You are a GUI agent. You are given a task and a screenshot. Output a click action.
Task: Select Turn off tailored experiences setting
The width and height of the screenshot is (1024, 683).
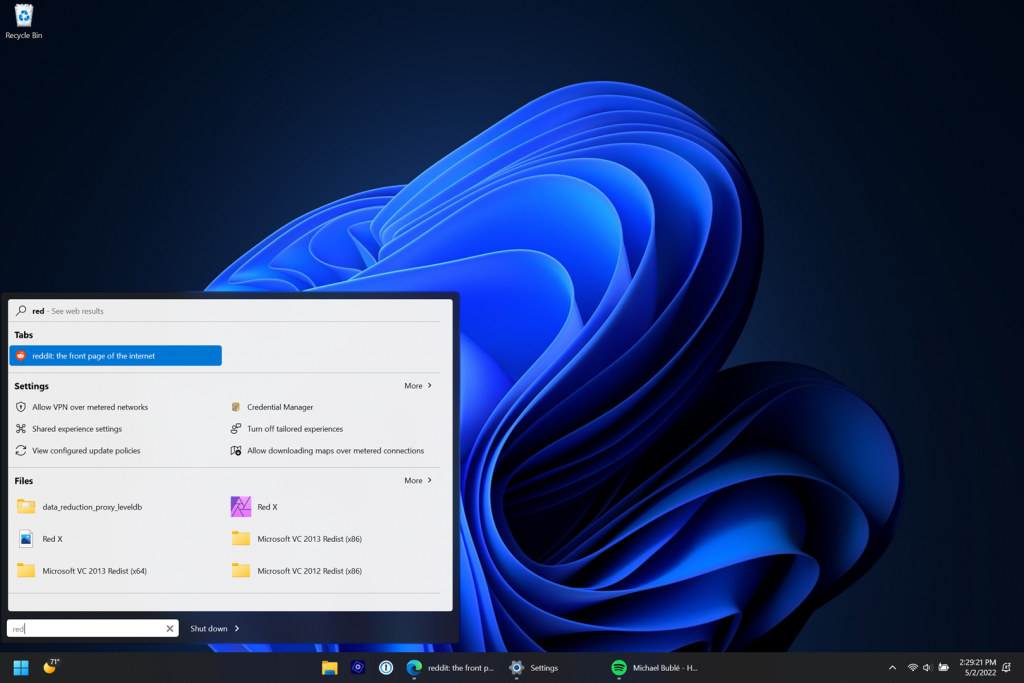(294, 429)
